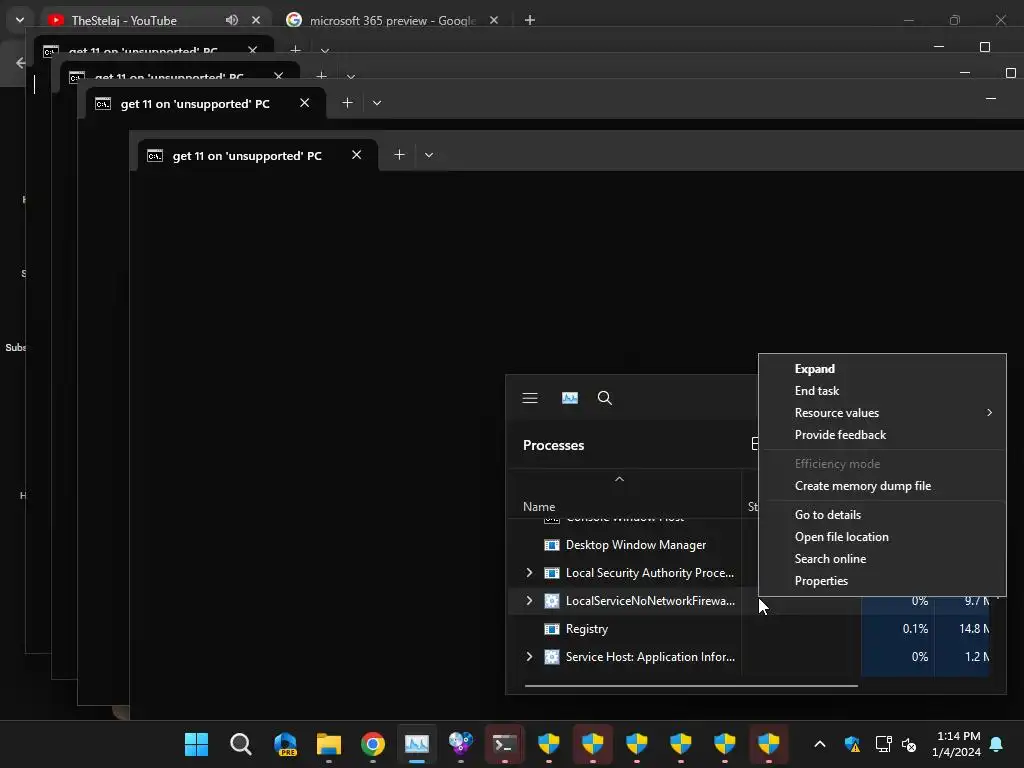Image resolution: width=1024 pixels, height=768 pixels.
Task: Sort processes by the Name column header
Action: pyautogui.click(x=539, y=507)
